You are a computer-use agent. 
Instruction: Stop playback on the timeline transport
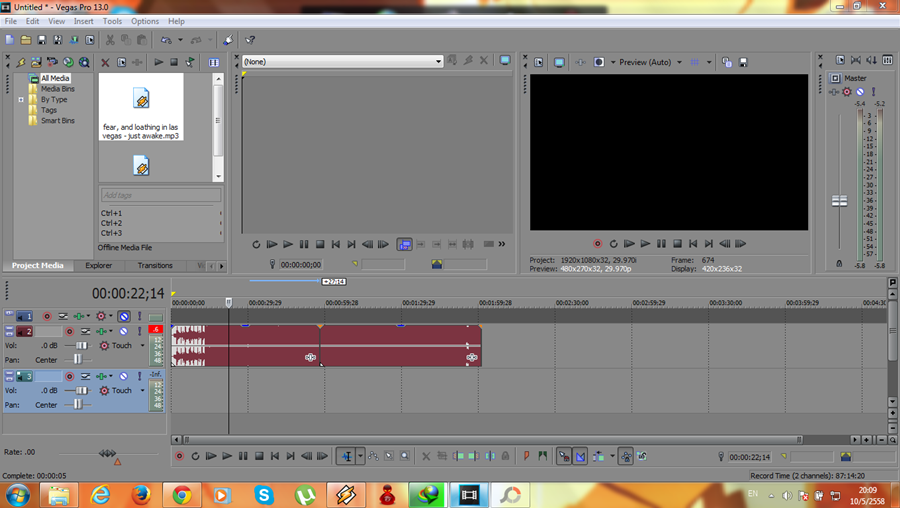pyautogui.click(x=259, y=456)
